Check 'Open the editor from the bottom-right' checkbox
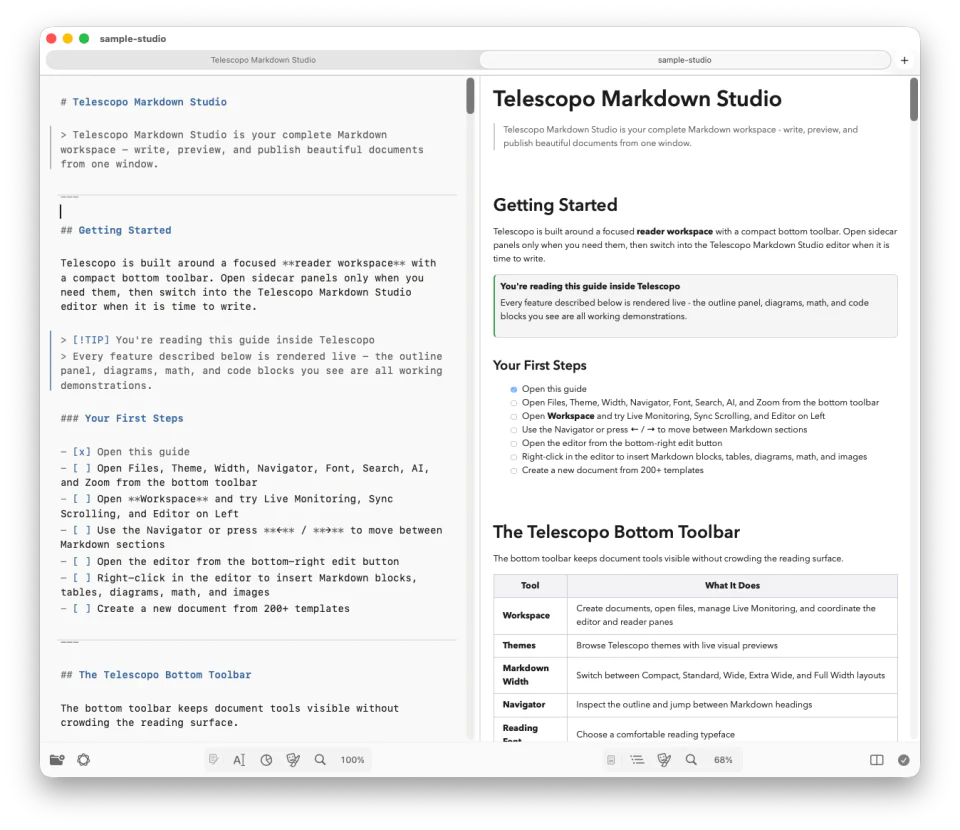Viewport: 960px width, 830px height. [514, 443]
